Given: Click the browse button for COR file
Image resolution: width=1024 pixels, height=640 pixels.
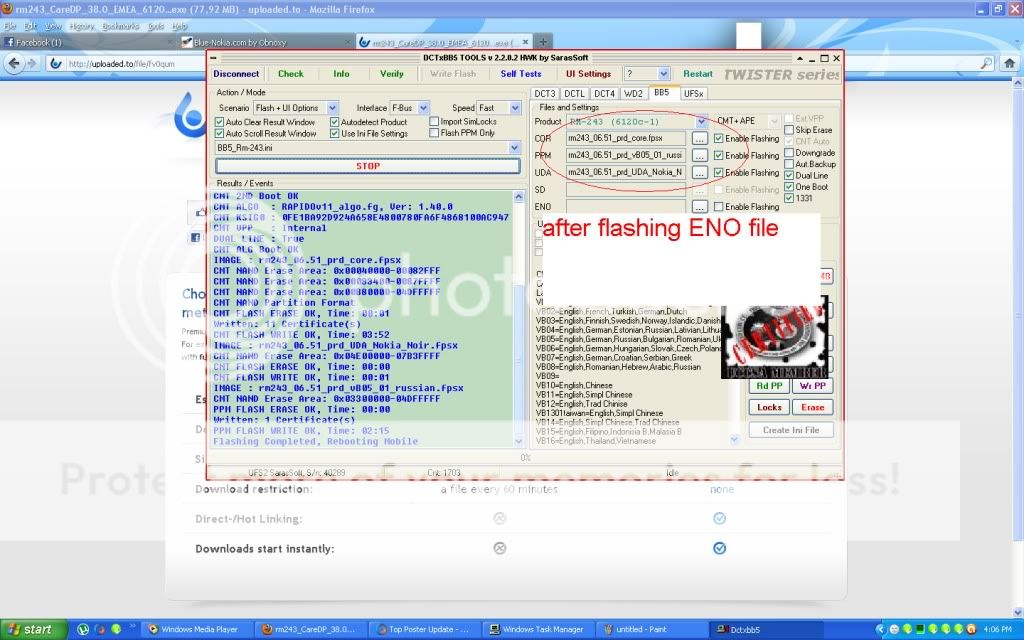Looking at the screenshot, I should coord(700,138).
